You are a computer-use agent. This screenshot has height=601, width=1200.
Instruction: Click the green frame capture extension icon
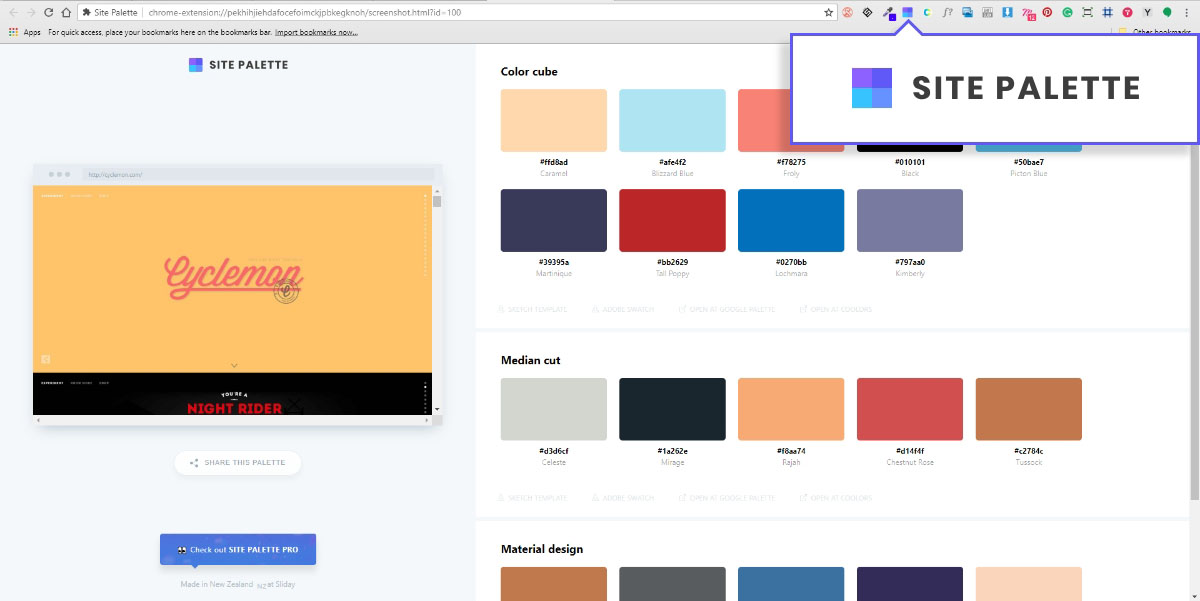click(1088, 13)
